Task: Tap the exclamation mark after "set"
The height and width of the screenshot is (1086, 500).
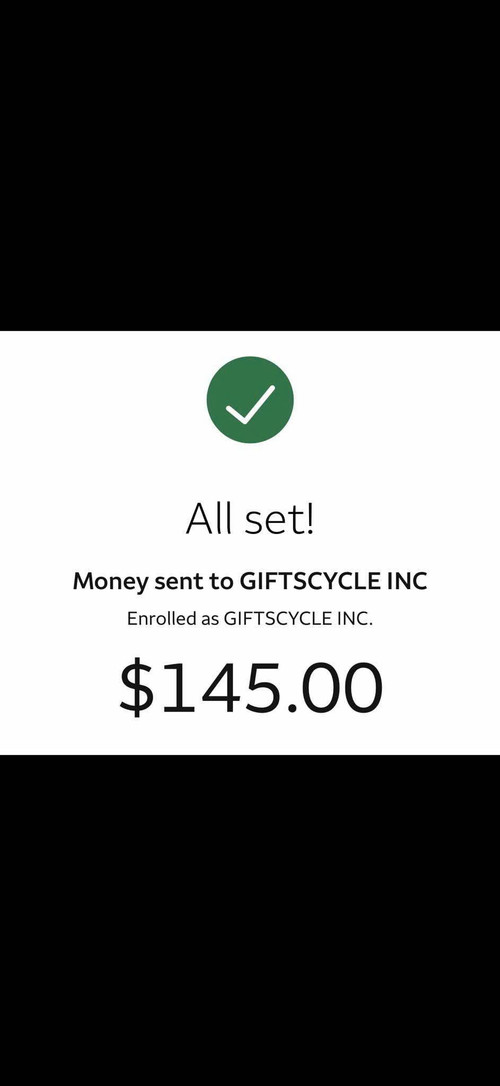Action: (x=310, y=519)
